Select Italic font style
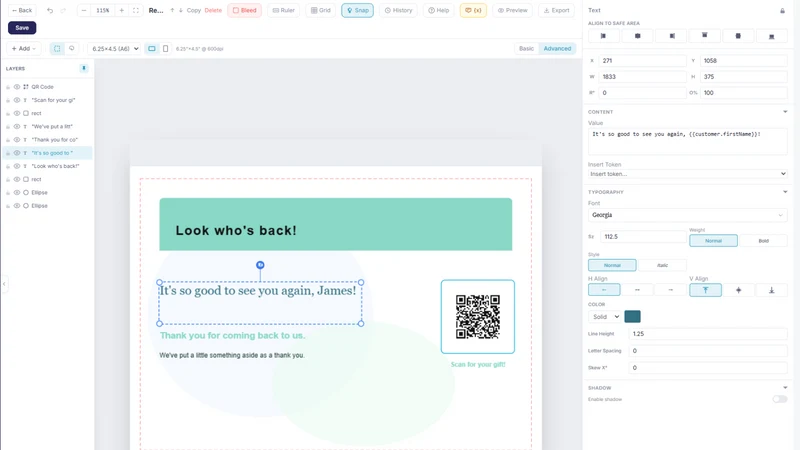 [x=662, y=265]
